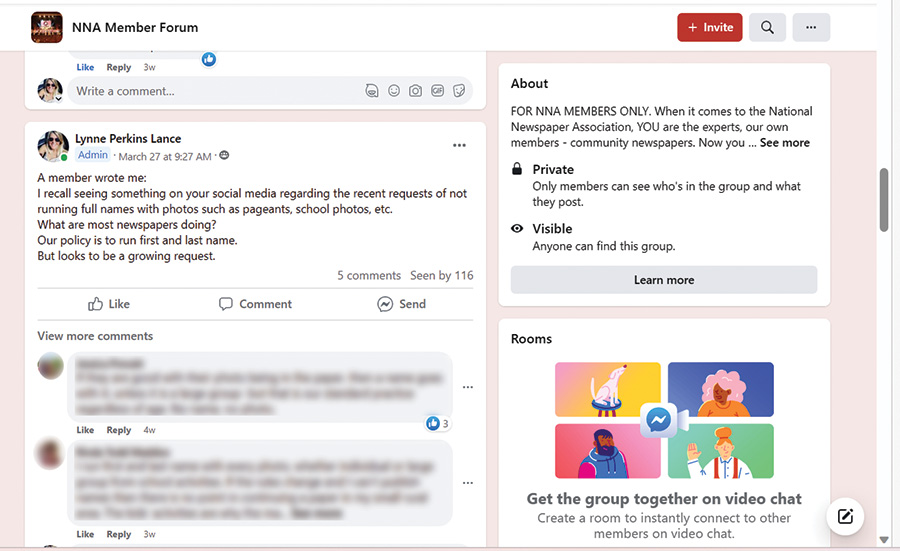The image size is (900, 551).
Task: Like Lynne Perkins Lance's post
Action: coord(108,304)
